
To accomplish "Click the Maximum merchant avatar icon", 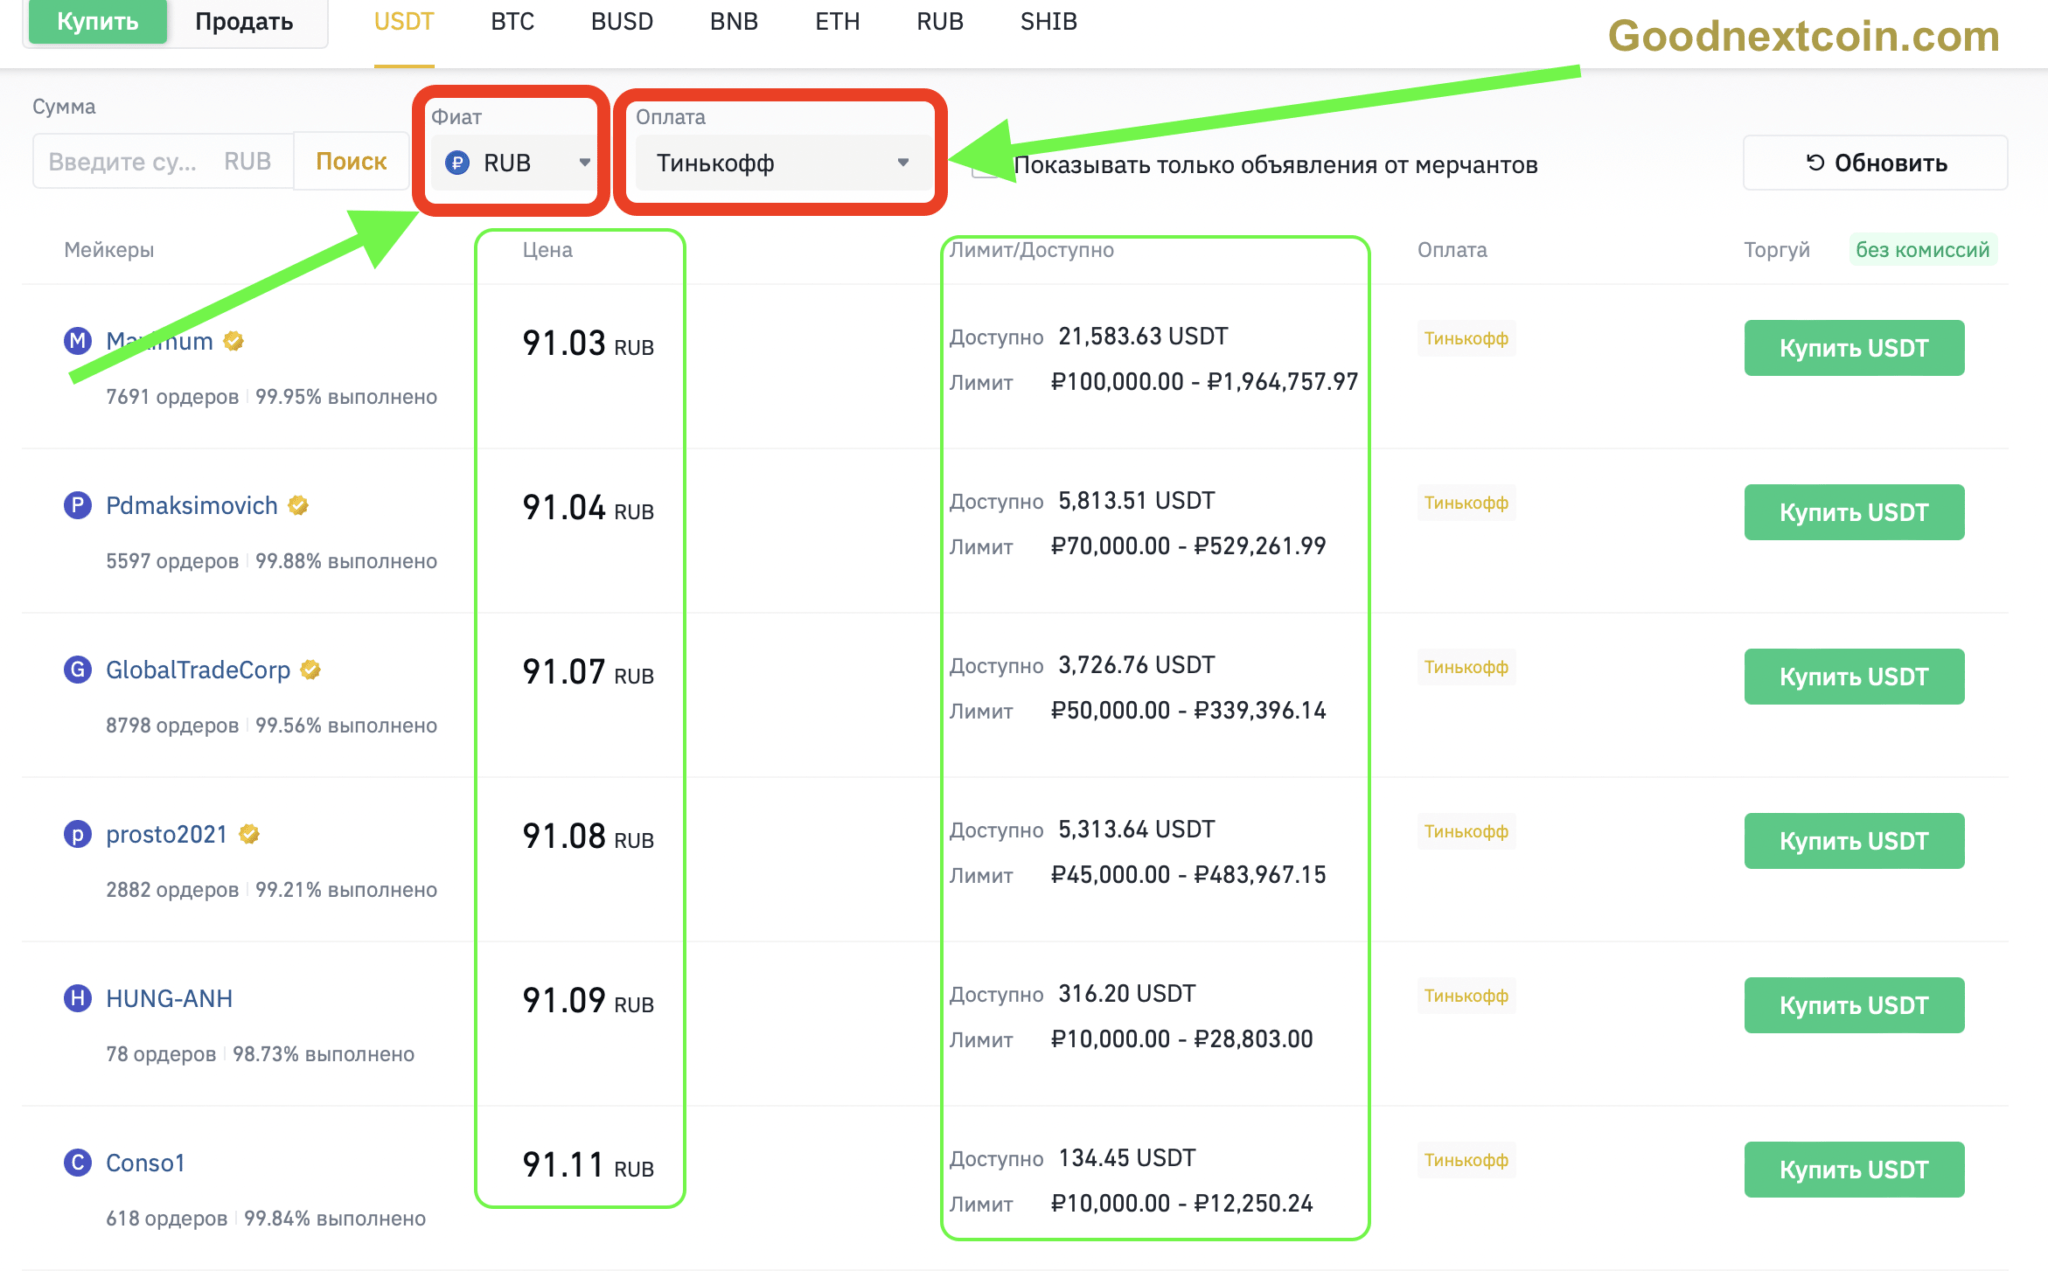I will 78,341.
